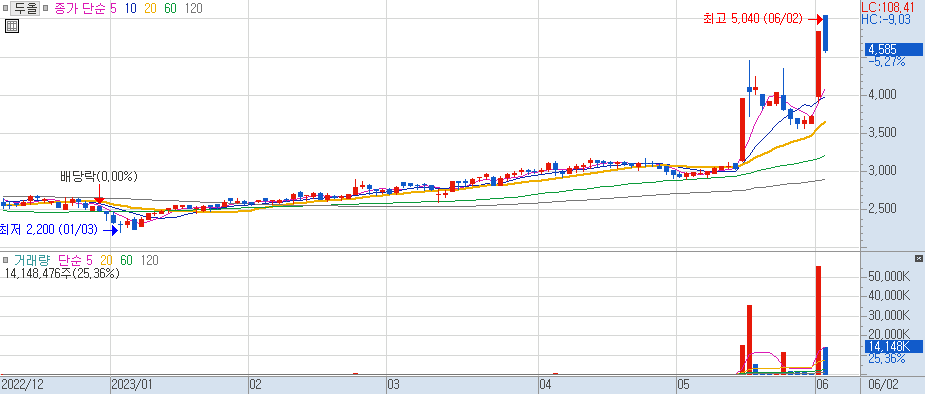Screen dimensions: 925x394
Task: Click the 02 month axis label
Action: [x=255, y=385]
